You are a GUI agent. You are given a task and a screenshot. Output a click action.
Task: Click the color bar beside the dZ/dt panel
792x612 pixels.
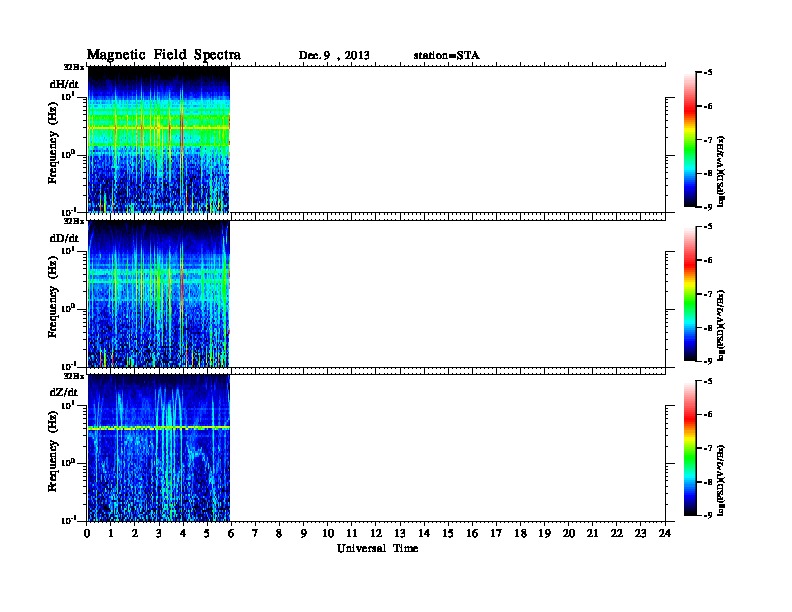point(690,448)
